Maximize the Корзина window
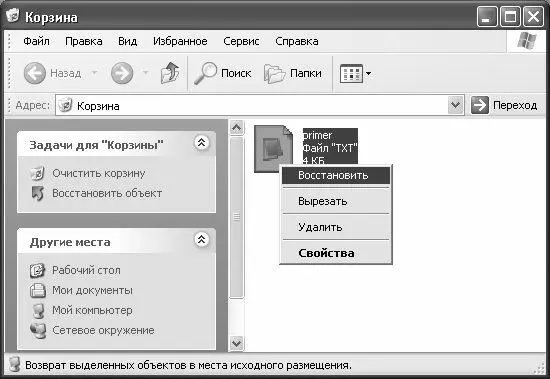 coord(510,17)
